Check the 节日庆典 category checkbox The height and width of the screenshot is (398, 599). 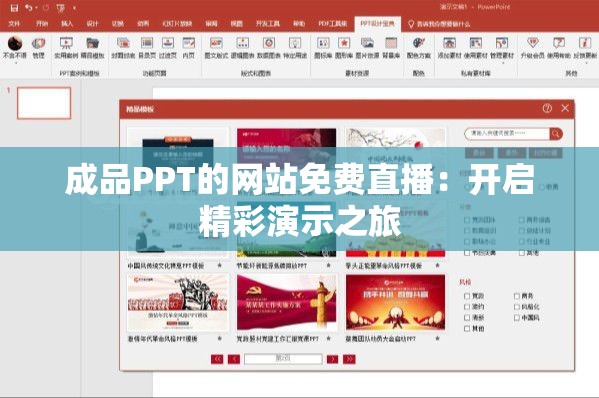[x=467, y=253]
